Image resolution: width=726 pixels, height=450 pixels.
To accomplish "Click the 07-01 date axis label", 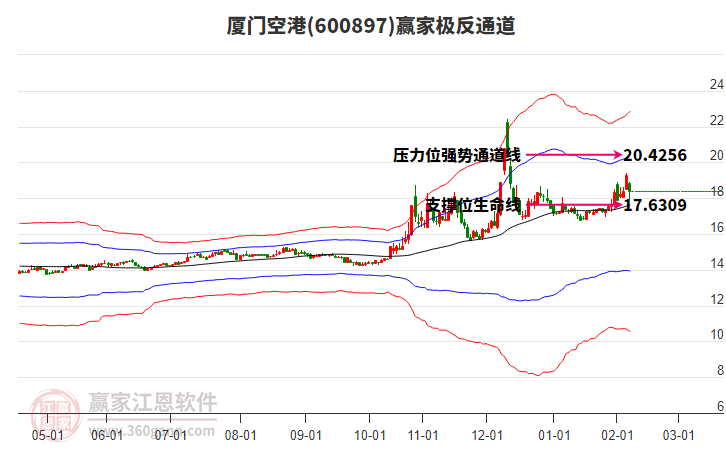I will coord(170,435).
